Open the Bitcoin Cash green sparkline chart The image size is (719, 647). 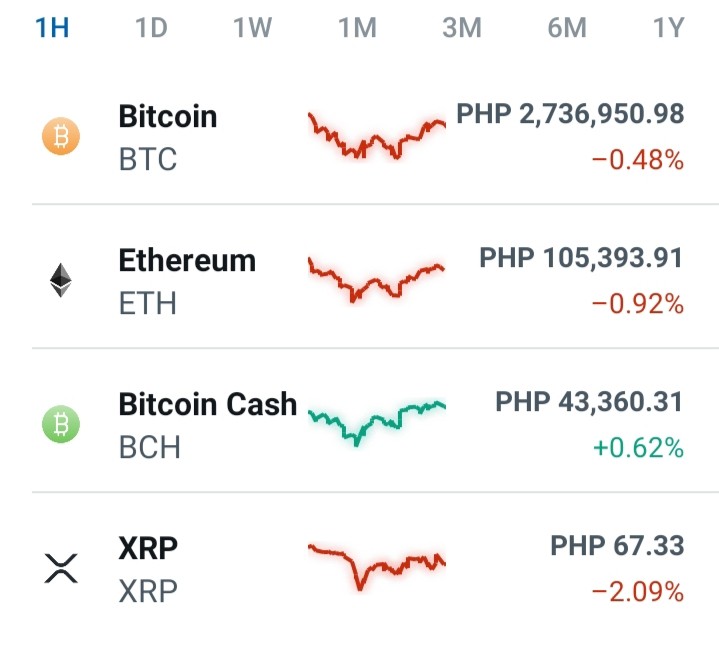377,423
